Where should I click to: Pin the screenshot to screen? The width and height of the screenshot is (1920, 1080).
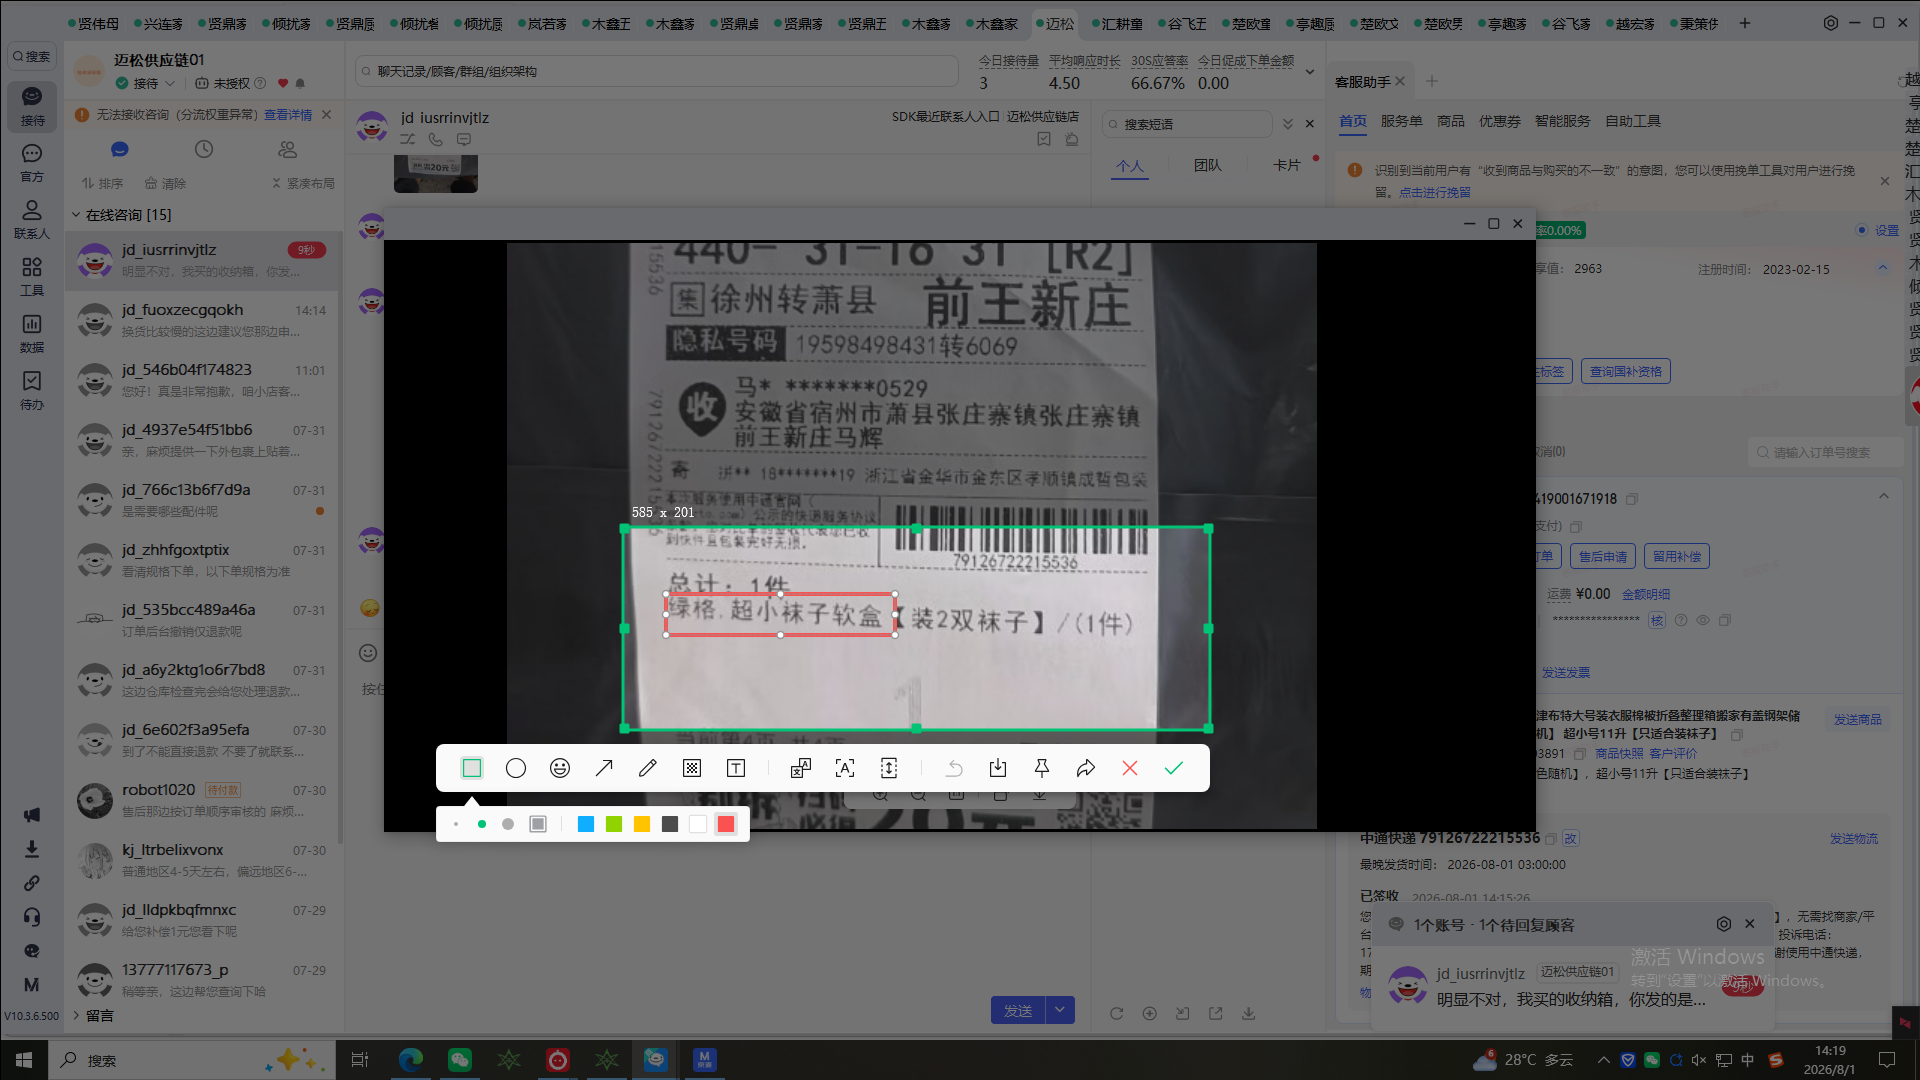[1042, 768]
